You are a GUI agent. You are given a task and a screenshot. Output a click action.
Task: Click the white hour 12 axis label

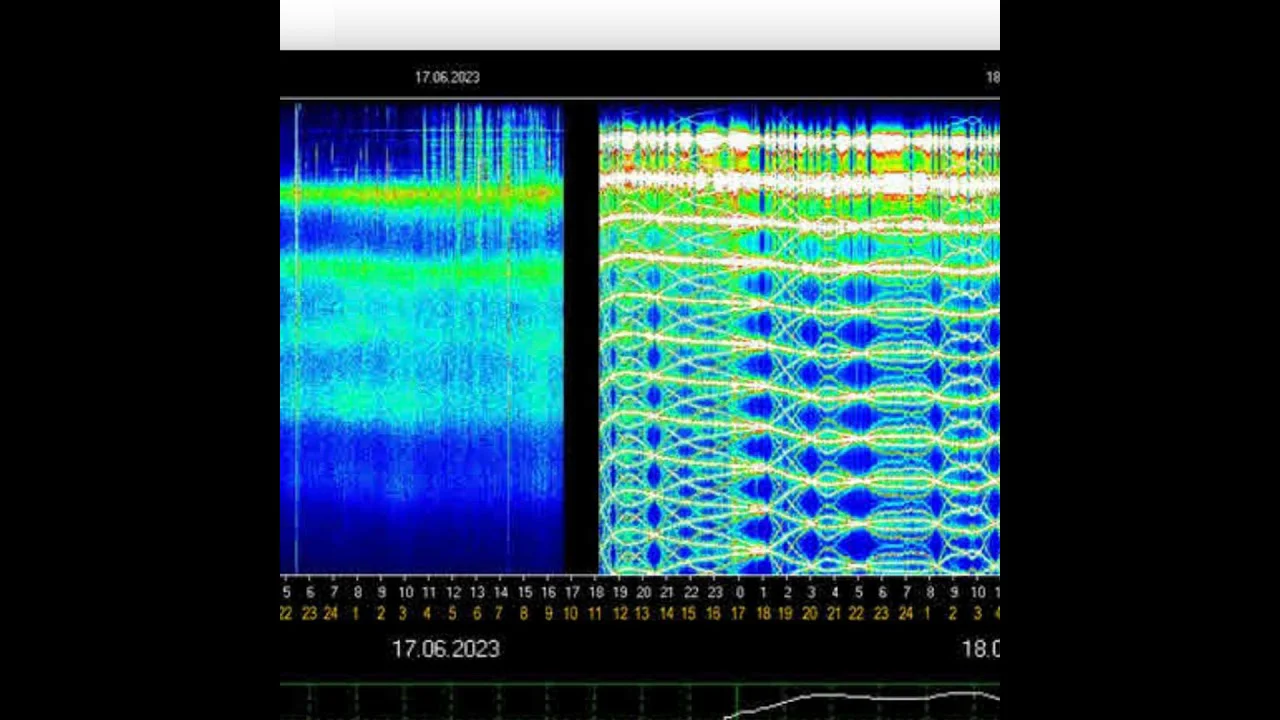[452, 593]
